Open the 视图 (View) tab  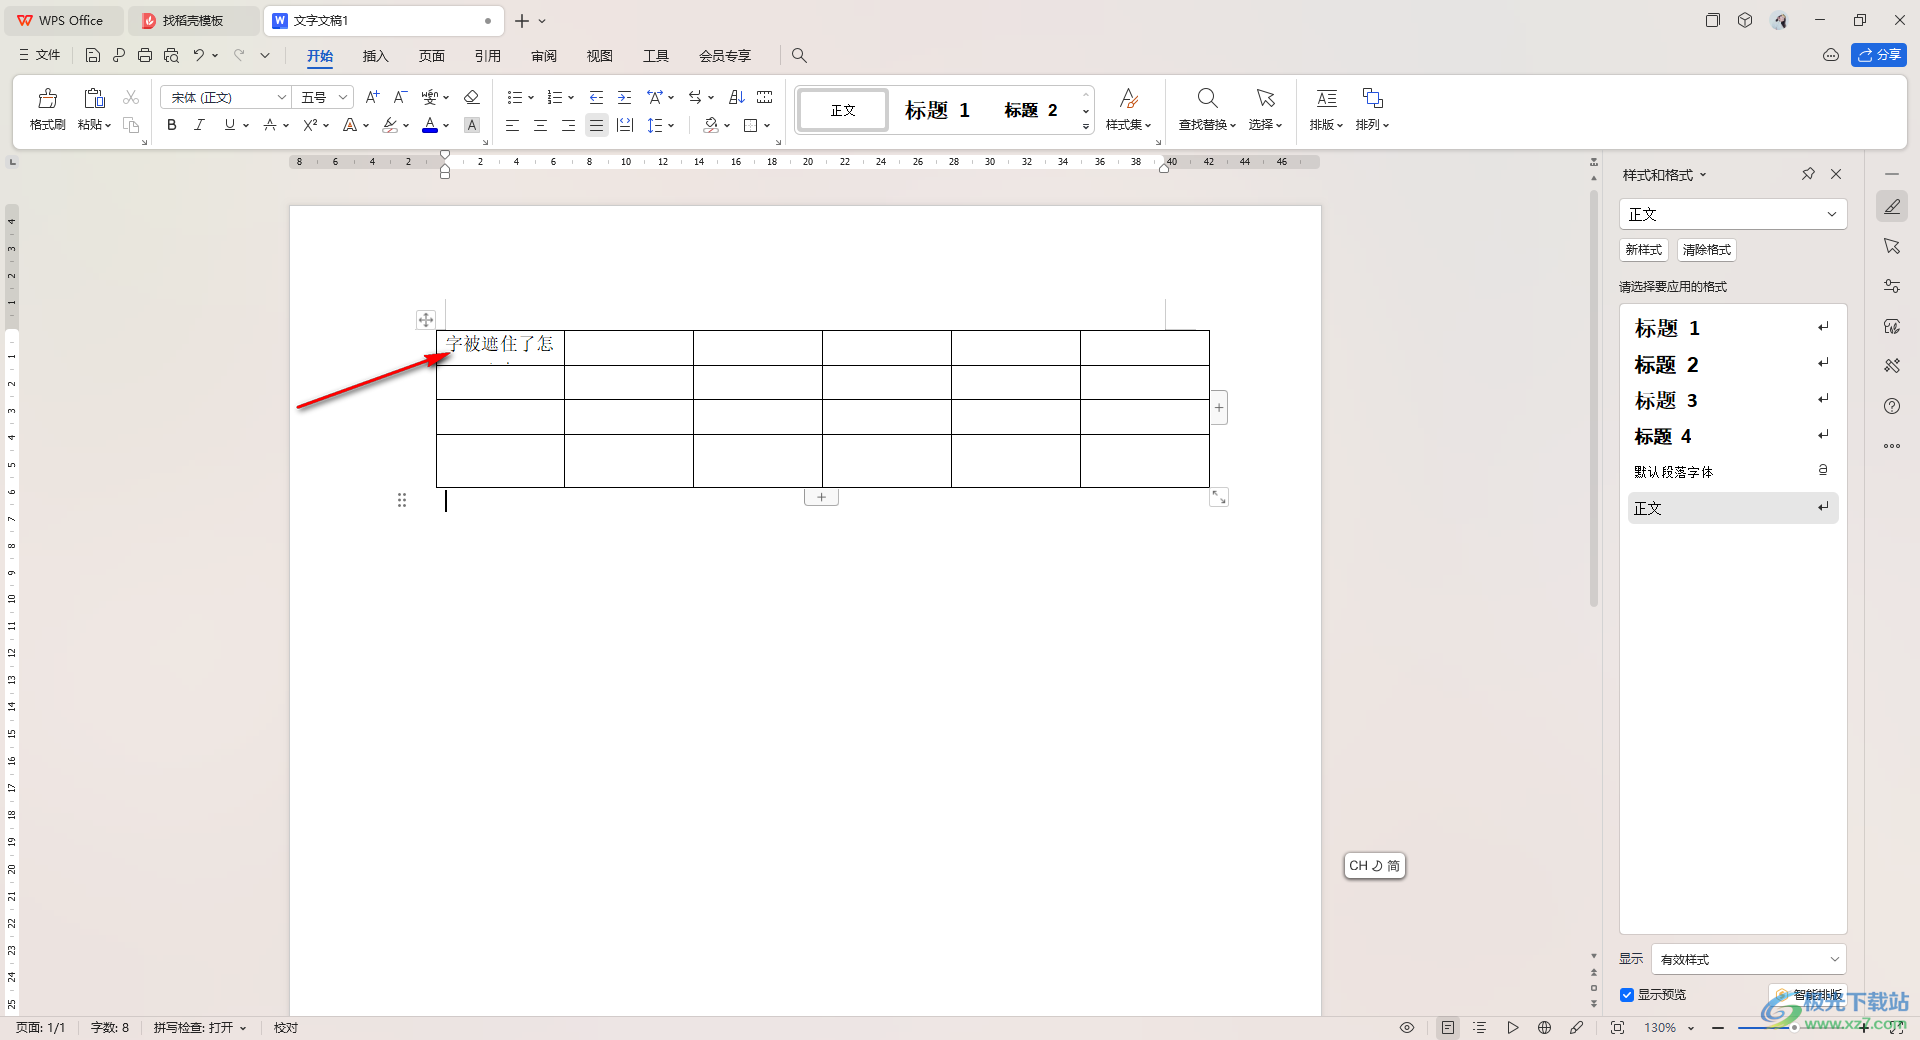(x=599, y=56)
